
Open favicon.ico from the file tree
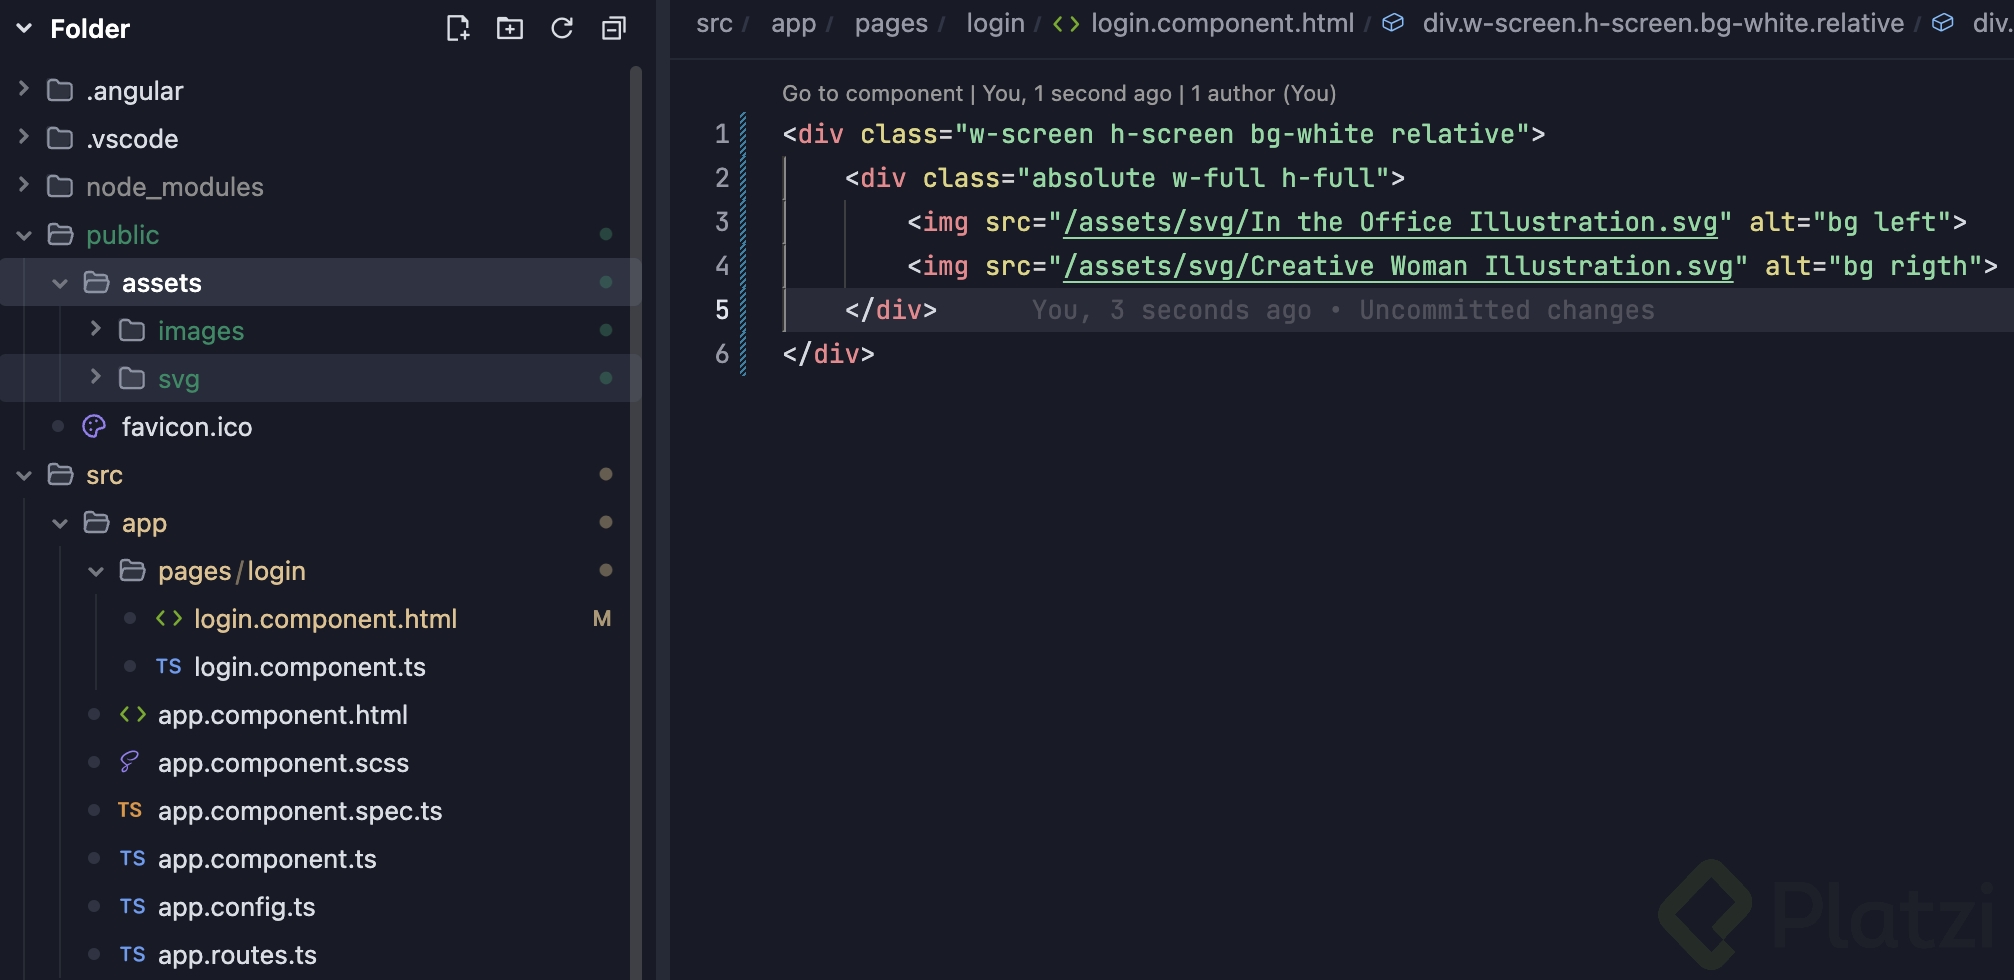187,427
